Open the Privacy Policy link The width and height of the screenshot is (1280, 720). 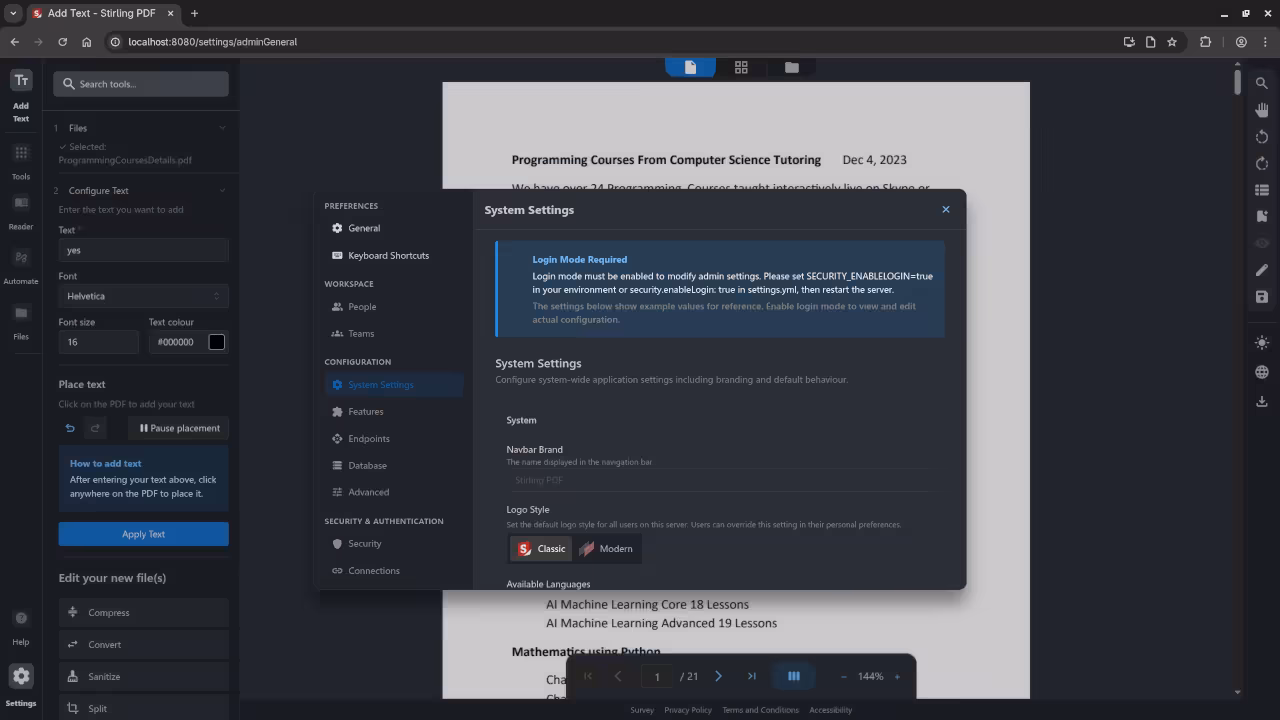(687, 709)
